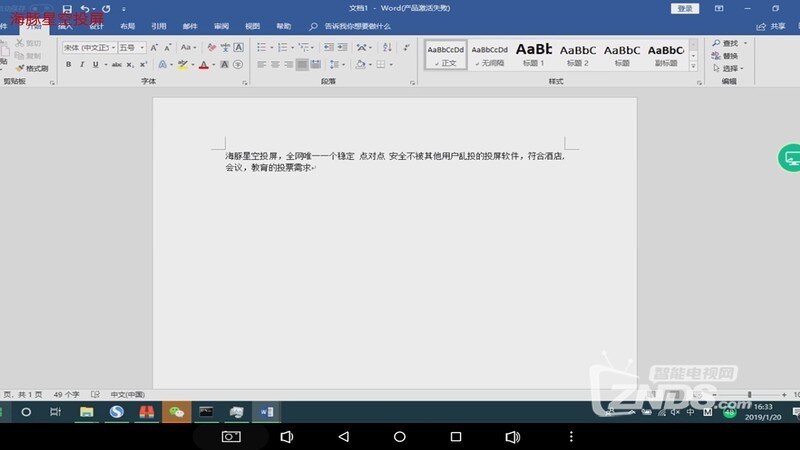
Task: Switch to the 布局 ribbon tab
Action: coord(128,26)
